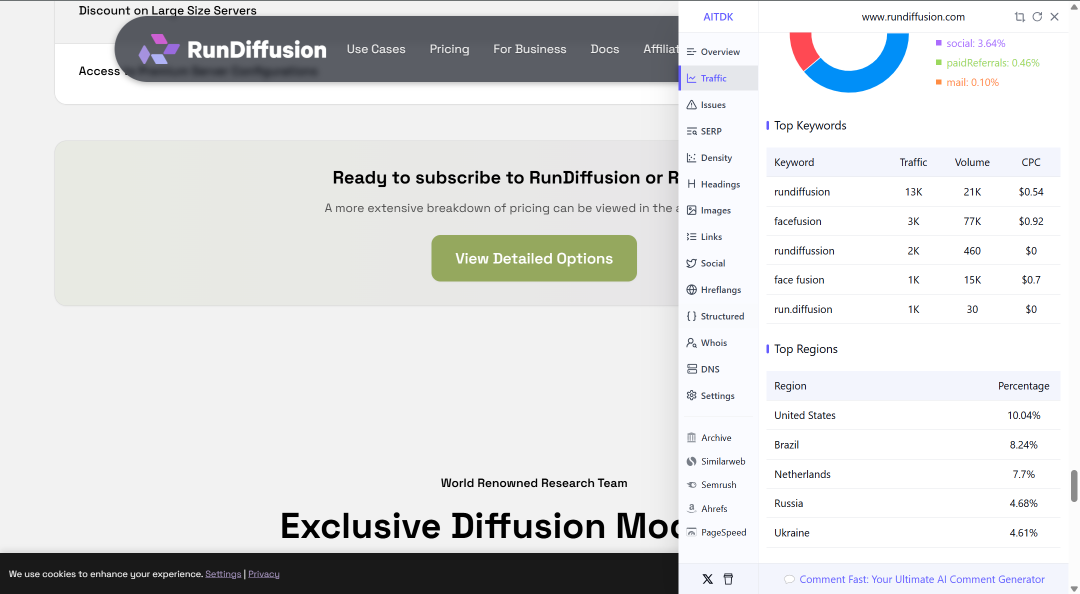Click the www.rundiffusion.com domain title
The height and width of the screenshot is (594, 1080).
[x=913, y=17]
